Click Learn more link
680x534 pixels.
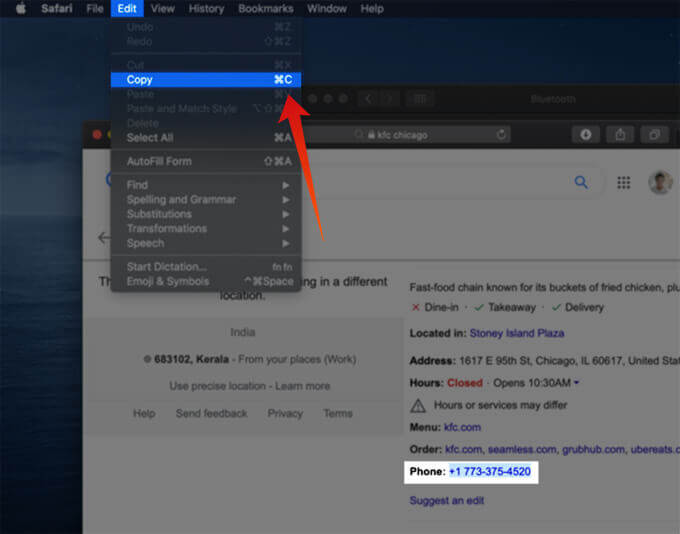click(x=303, y=386)
